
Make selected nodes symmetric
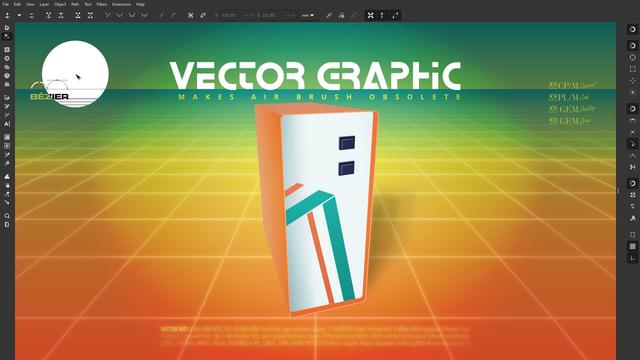[132, 15]
